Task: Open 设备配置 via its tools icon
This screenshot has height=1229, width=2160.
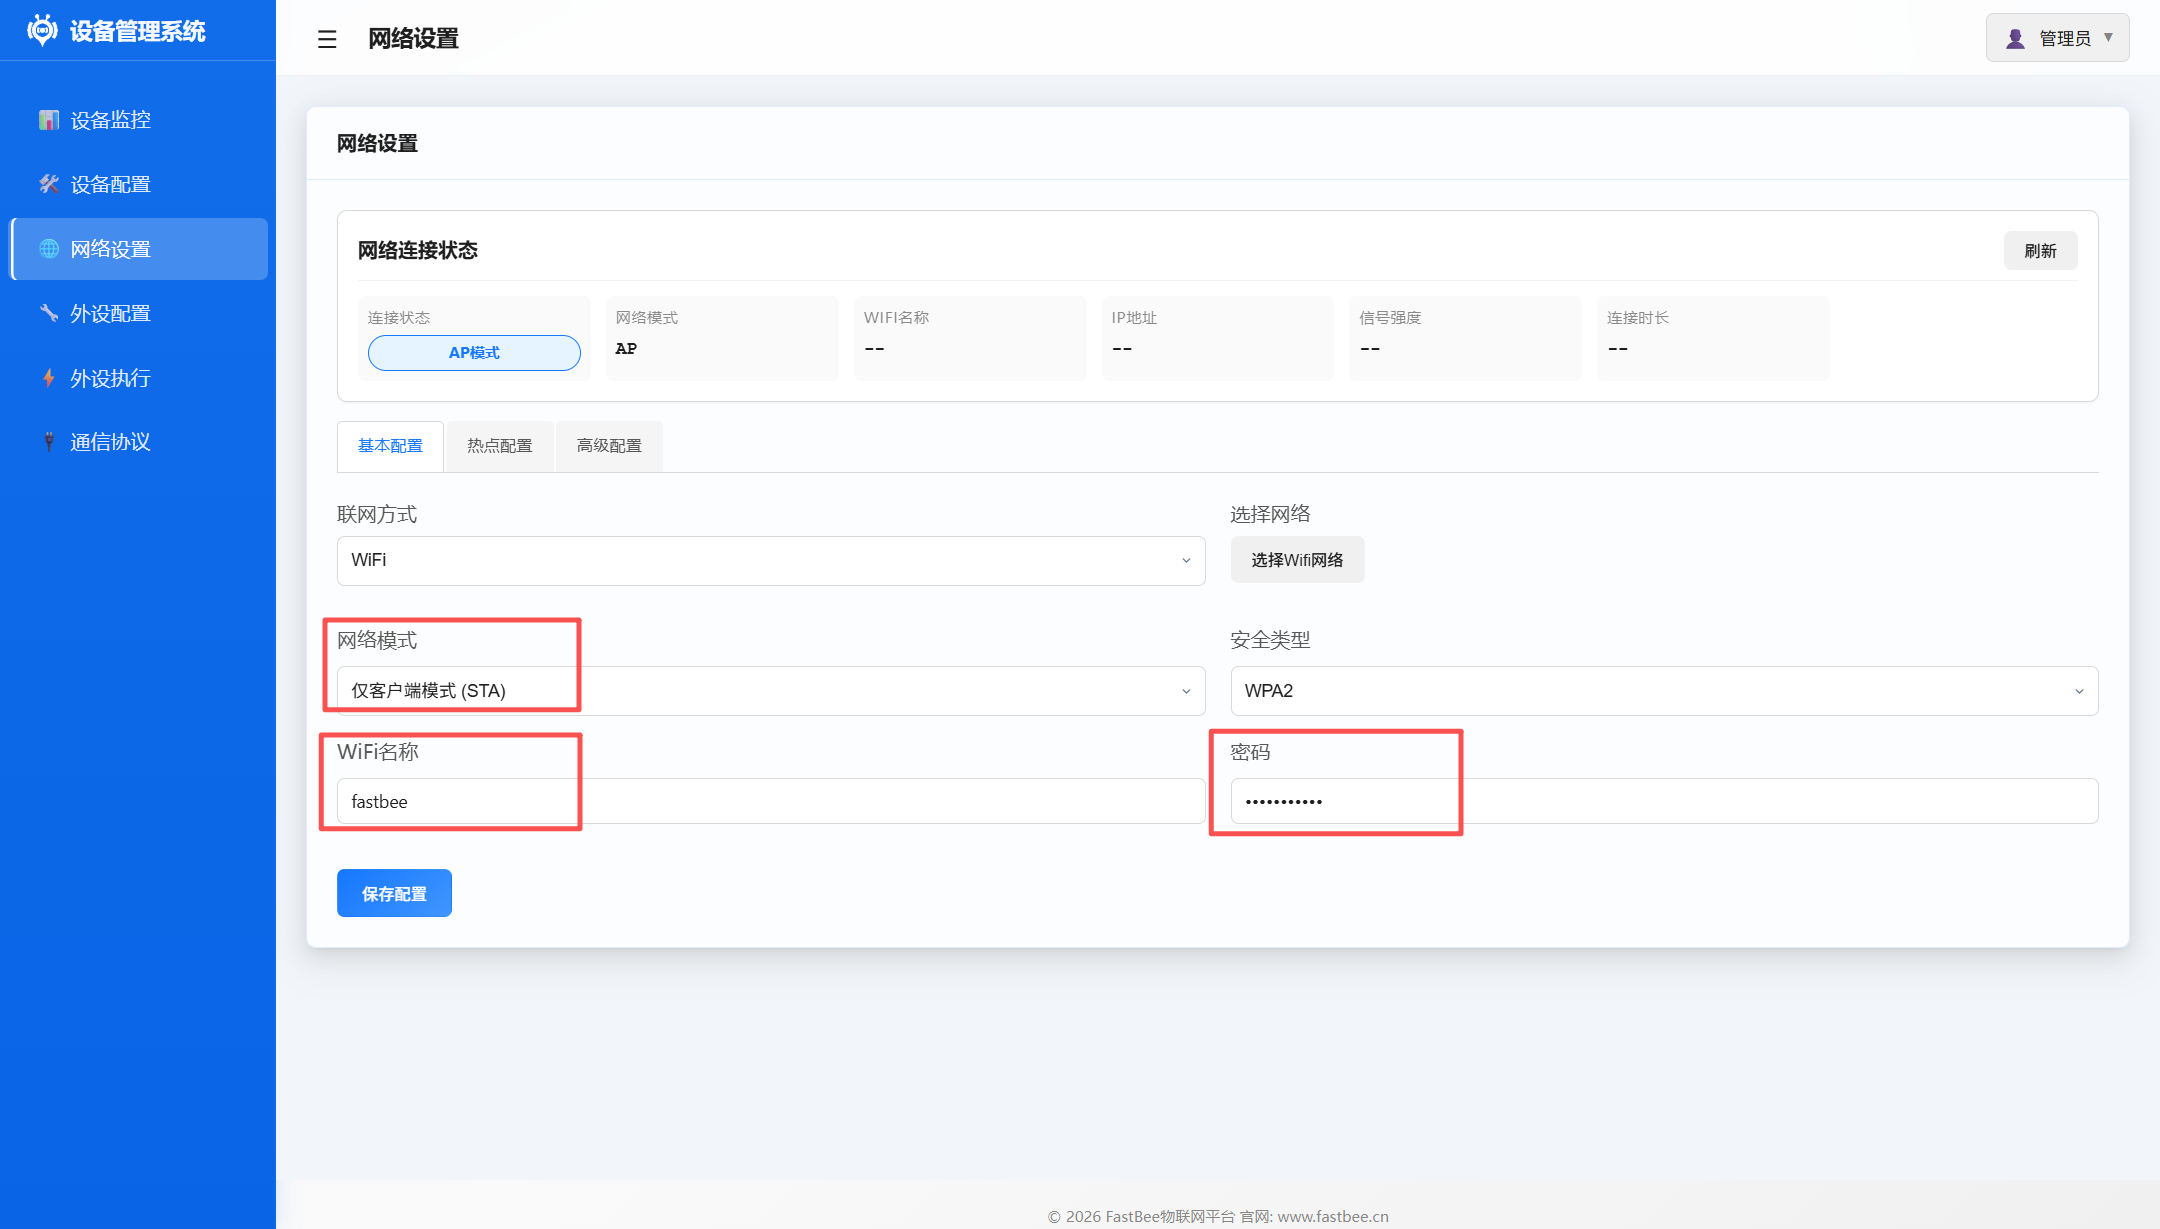Action: pos(49,184)
